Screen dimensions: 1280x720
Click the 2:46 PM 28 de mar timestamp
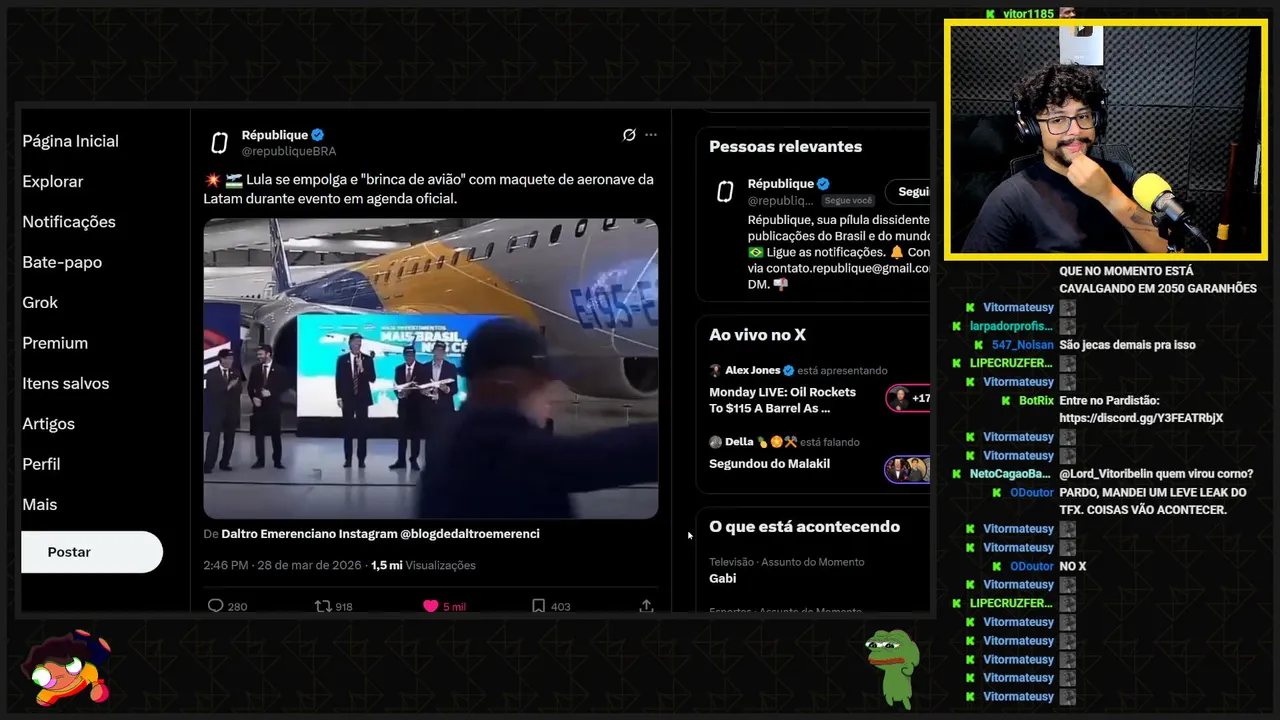click(283, 565)
